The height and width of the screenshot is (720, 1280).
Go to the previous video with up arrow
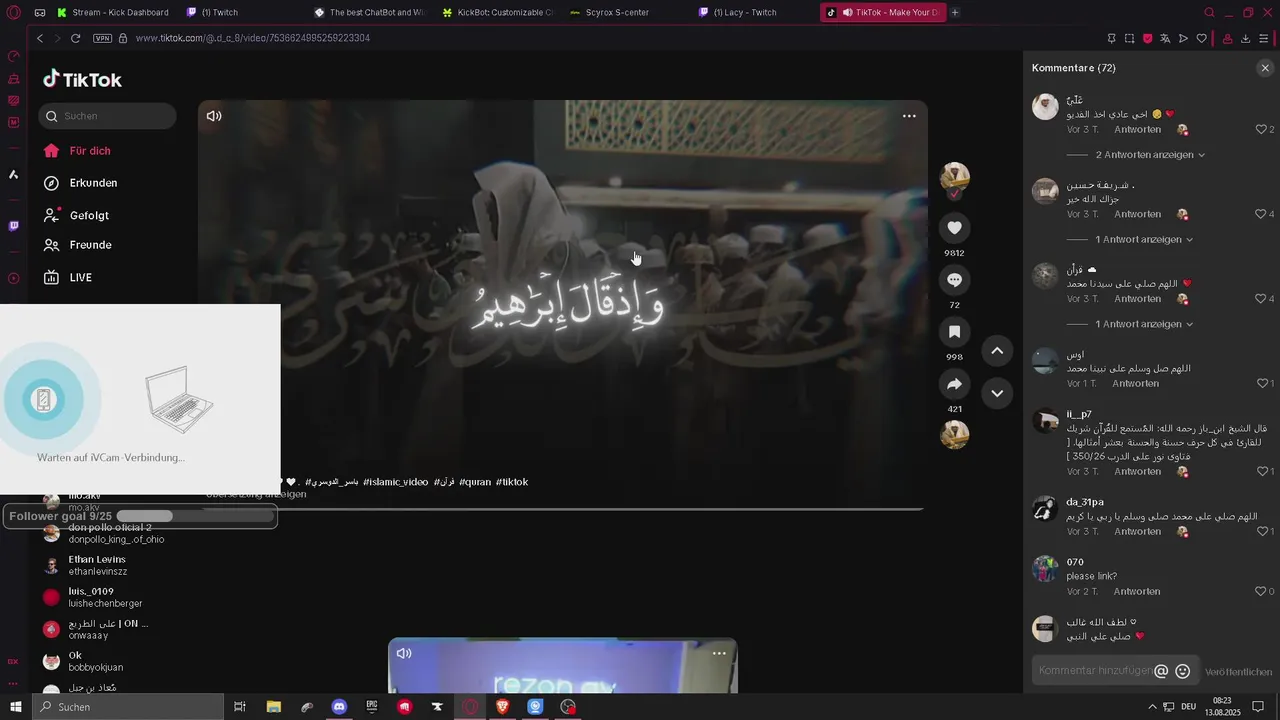997,350
